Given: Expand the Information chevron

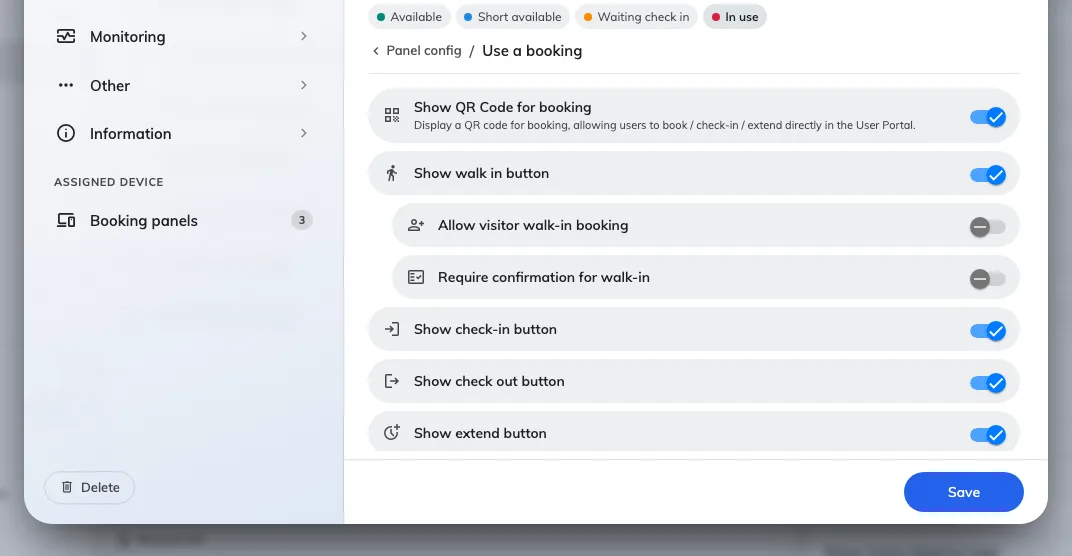Looking at the screenshot, I should tap(304, 133).
